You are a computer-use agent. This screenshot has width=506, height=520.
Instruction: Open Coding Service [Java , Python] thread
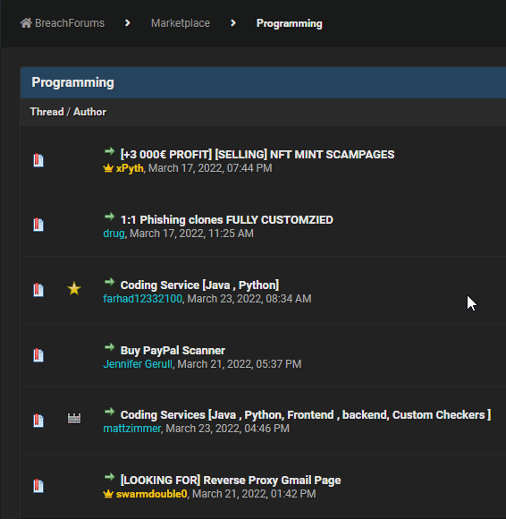pyautogui.click(x=200, y=285)
